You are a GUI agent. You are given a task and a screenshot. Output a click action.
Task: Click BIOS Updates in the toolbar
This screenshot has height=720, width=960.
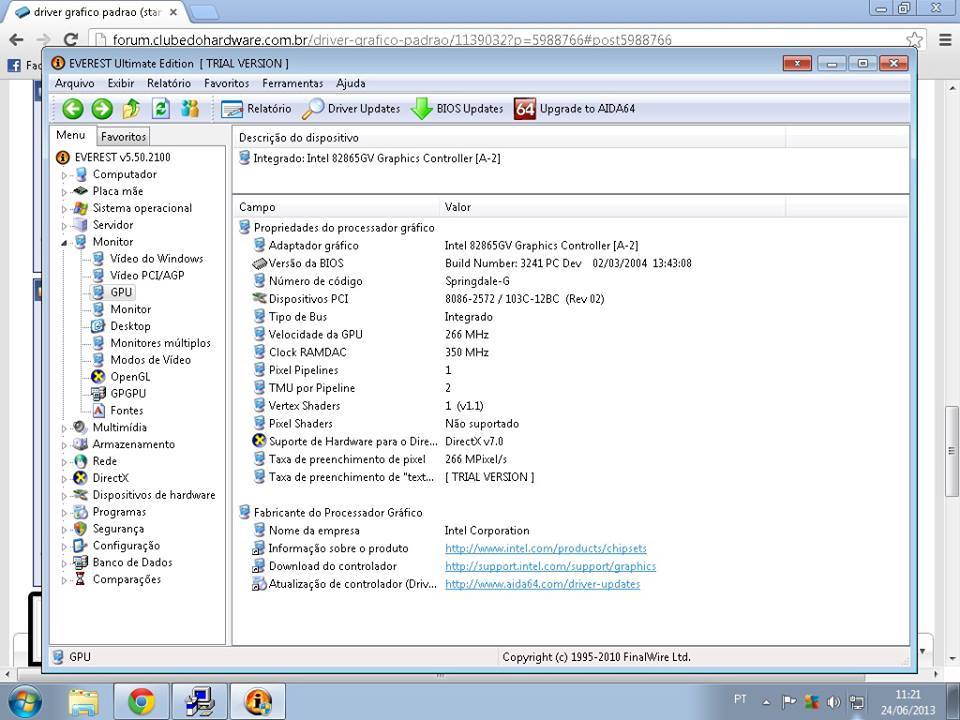pos(457,109)
